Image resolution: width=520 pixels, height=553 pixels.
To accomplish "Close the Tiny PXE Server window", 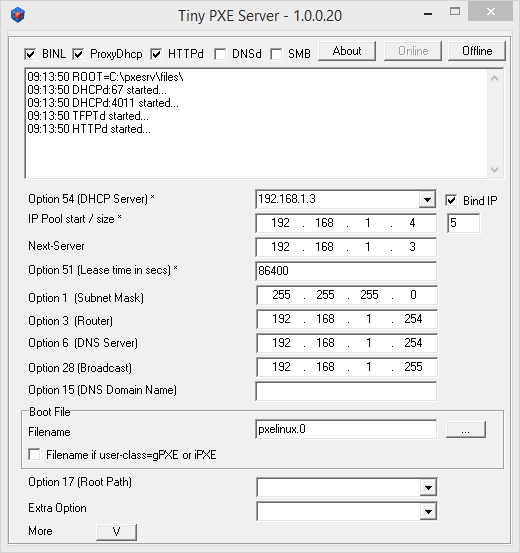I will (x=490, y=12).
